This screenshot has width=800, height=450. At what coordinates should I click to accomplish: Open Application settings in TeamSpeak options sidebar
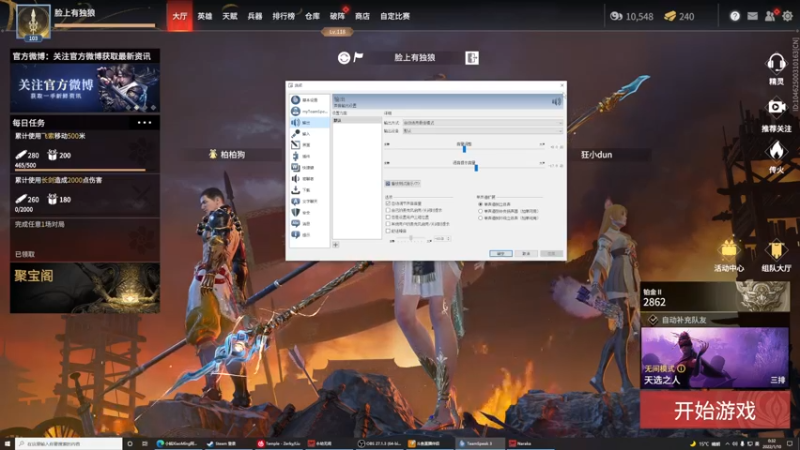coord(308,100)
